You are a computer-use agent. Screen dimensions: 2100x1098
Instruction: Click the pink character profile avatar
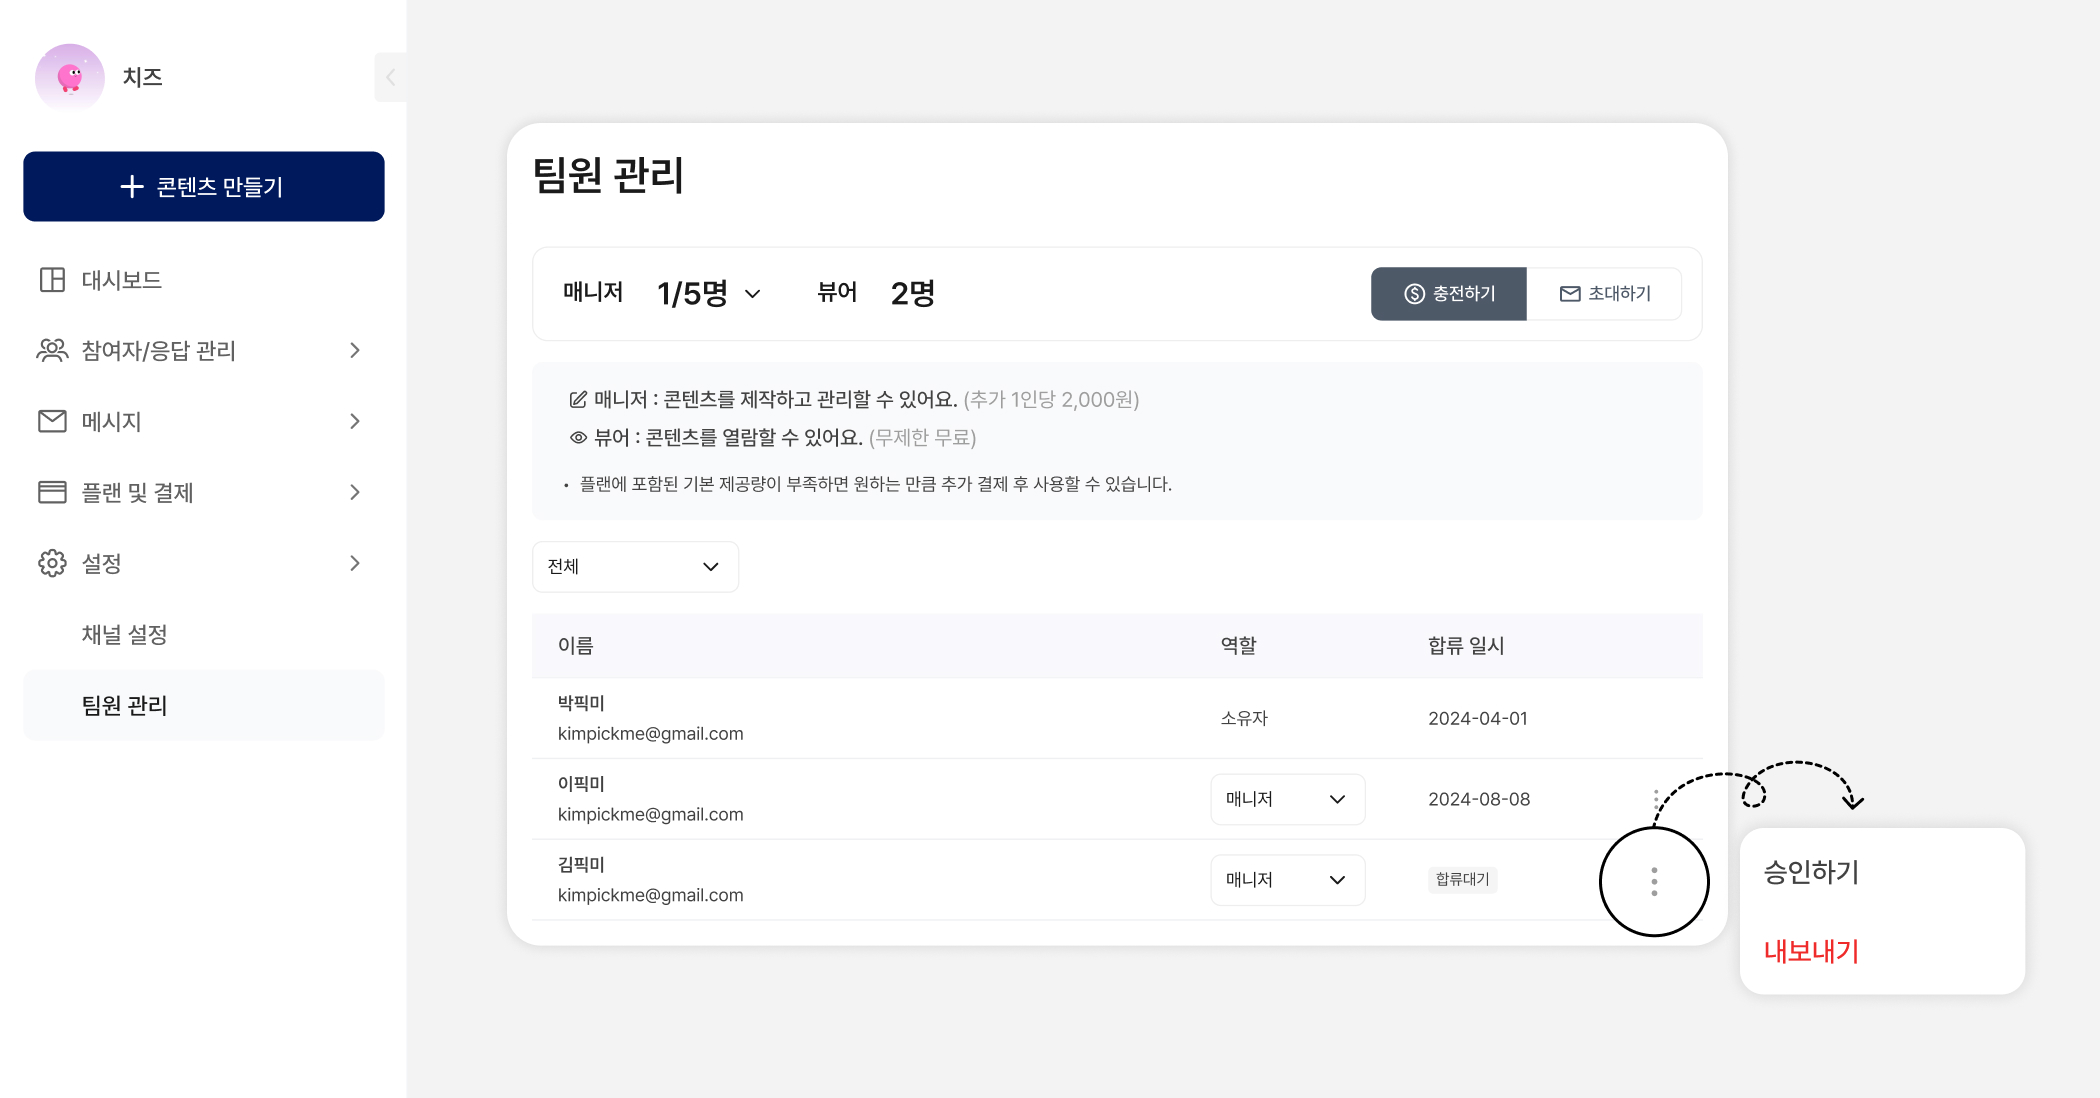click(x=69, y=77)
